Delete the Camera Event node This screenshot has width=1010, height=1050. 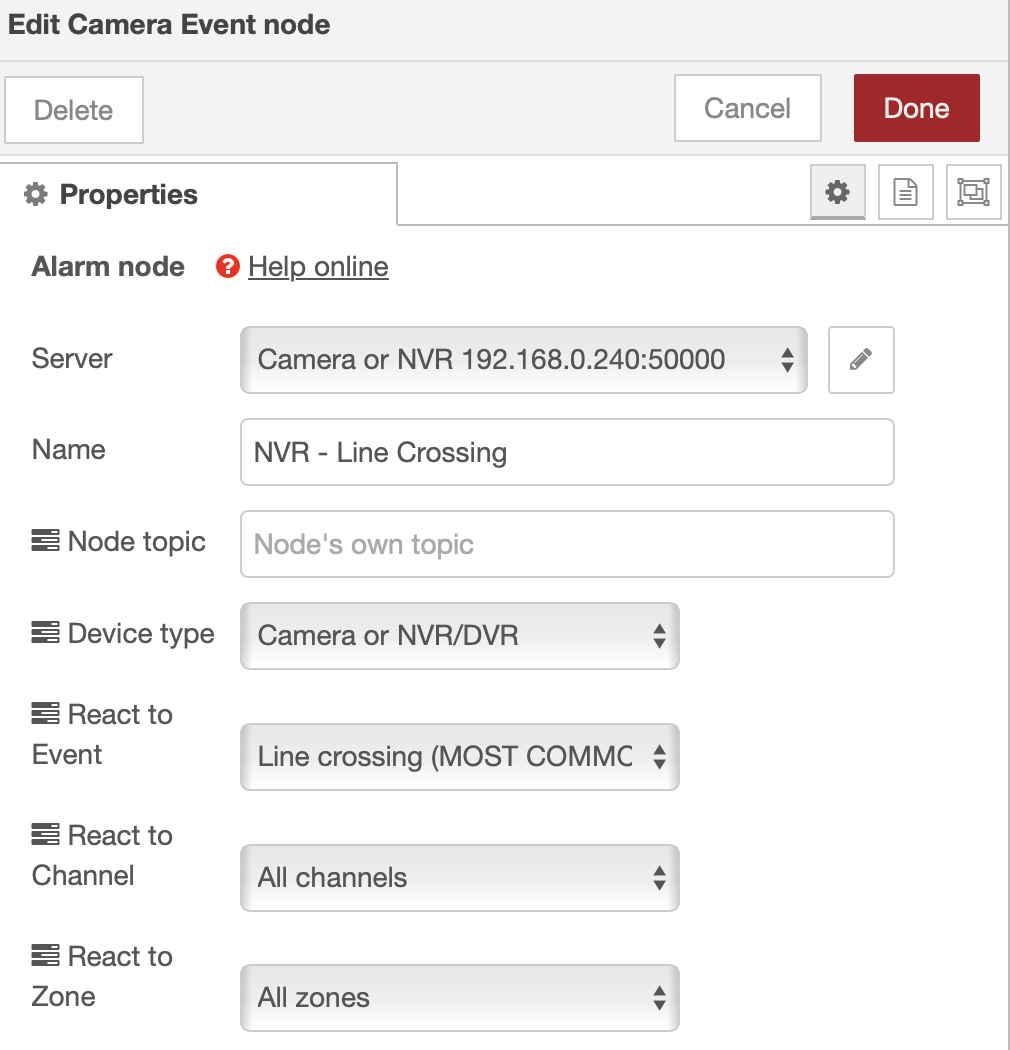click(x=73, y=111)
